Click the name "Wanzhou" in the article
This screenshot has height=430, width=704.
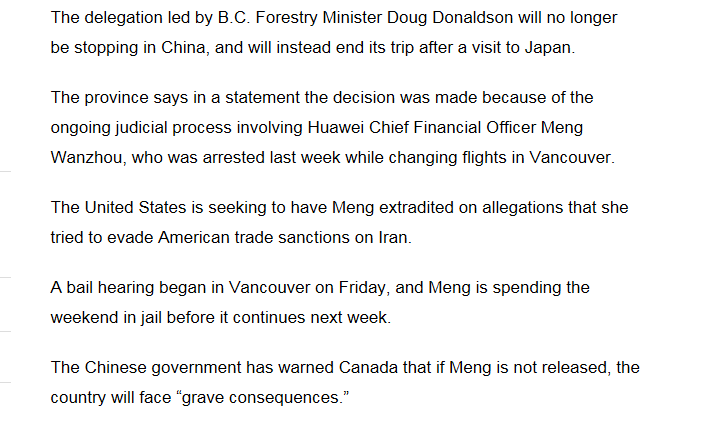coord(86,158)
